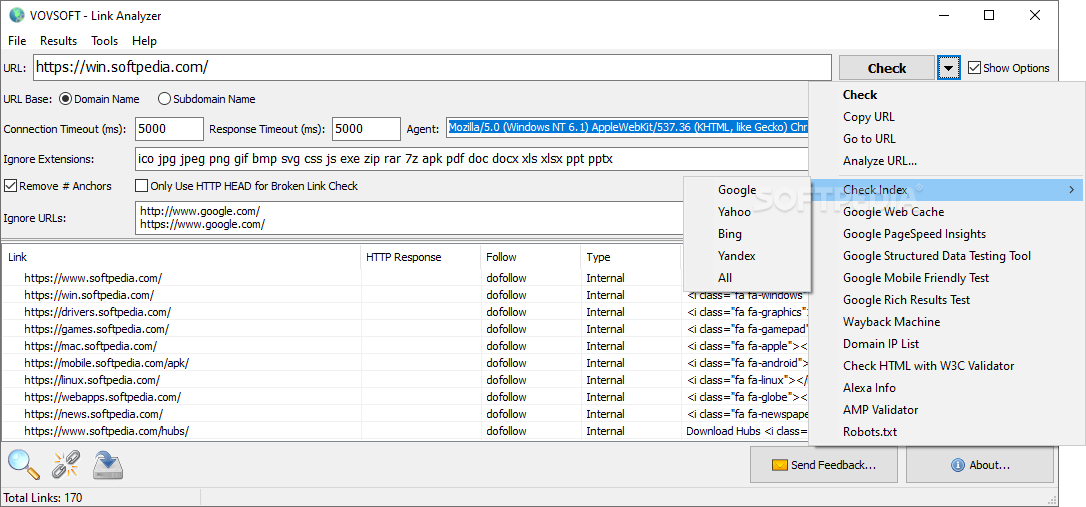The width and height of the screenshot is (1086, 507).
Task: Select Check in the dropdown menu
Action: pos(946,95)
